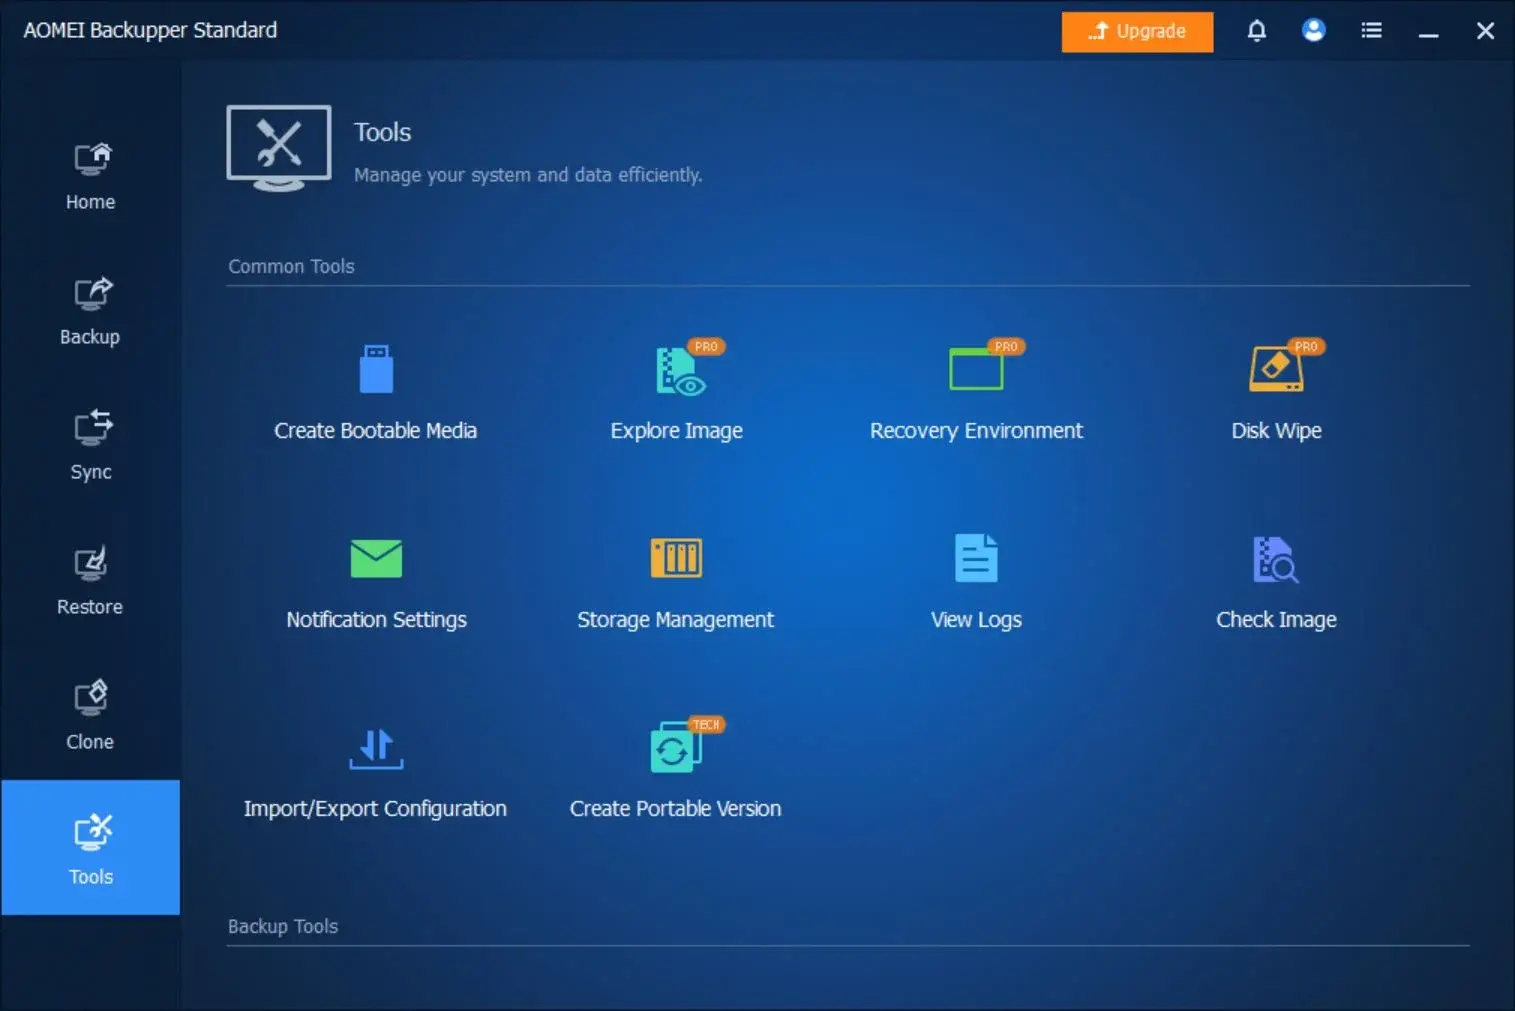The height and width of the screenshot is (1011, 1515).
Task: Select the Explore Image tool
Action: click(x=676, y=390)
